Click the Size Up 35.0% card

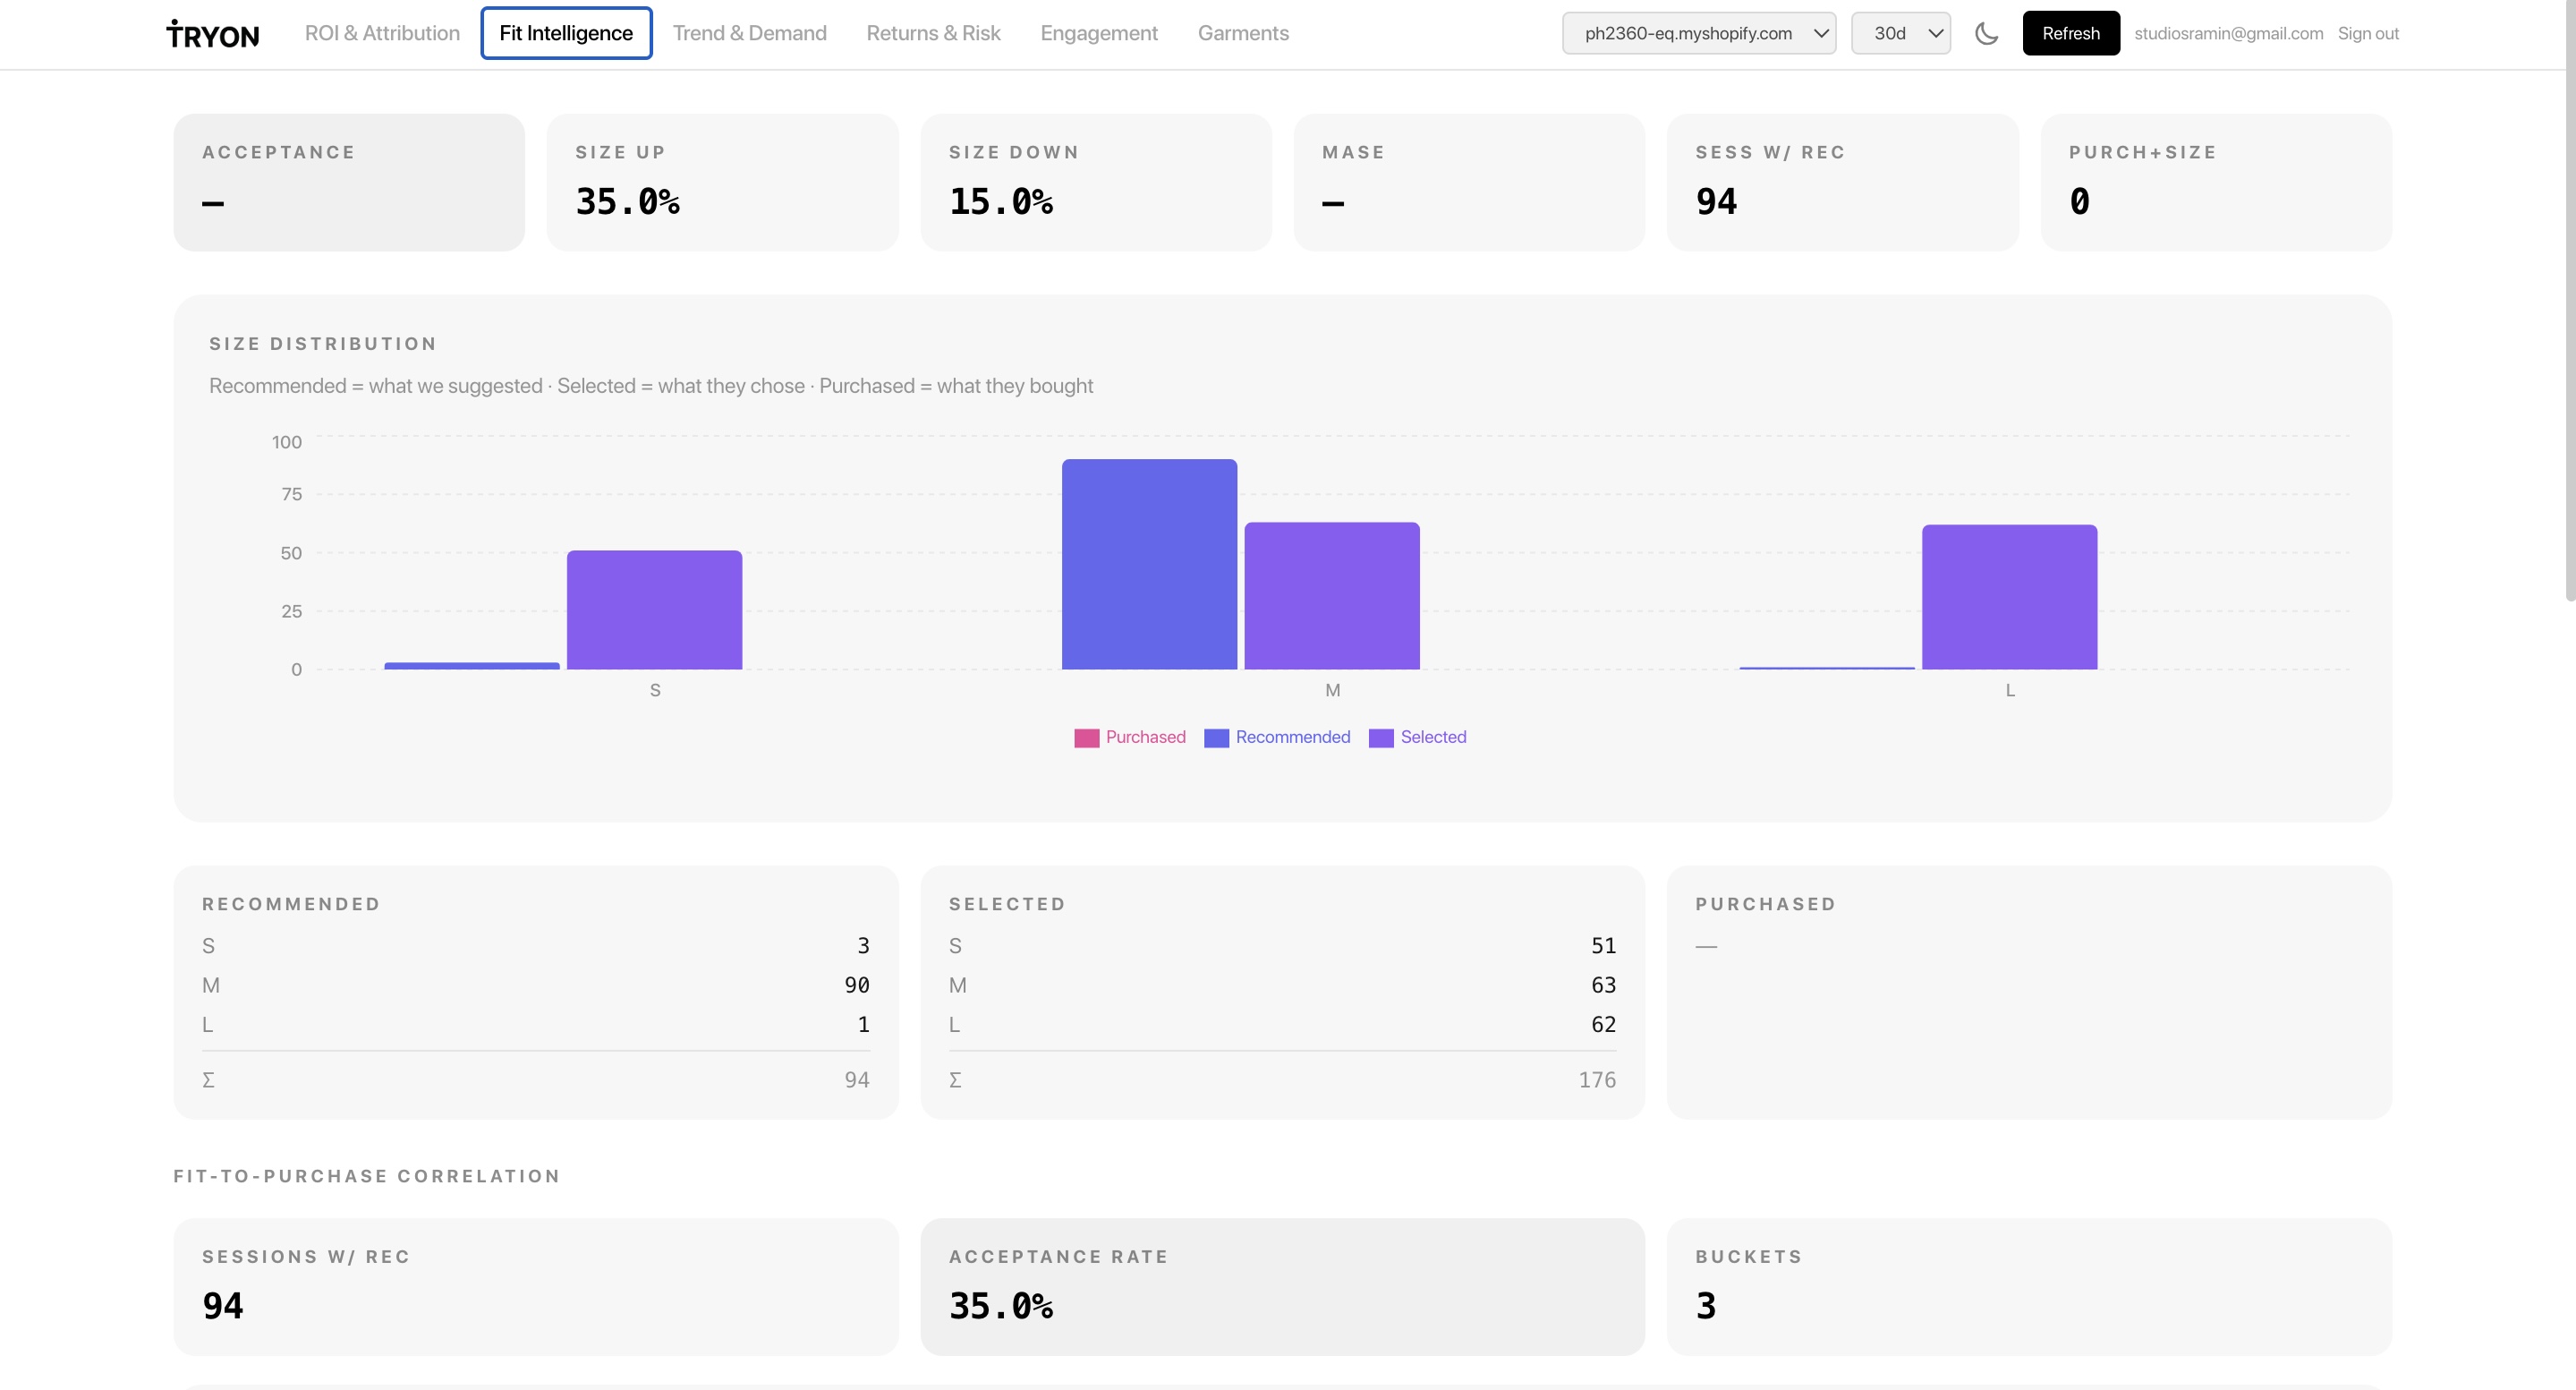[x=722, y=182]
